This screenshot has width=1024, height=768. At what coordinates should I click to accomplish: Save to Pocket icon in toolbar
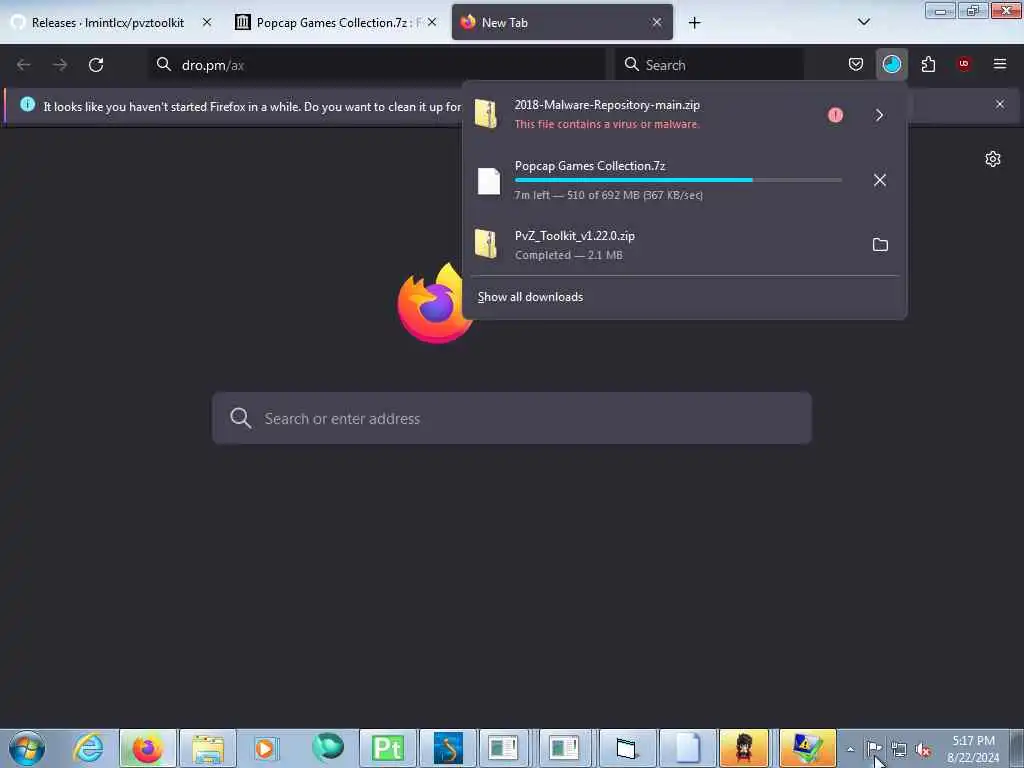pyautogui.click(x=856, y=64)
